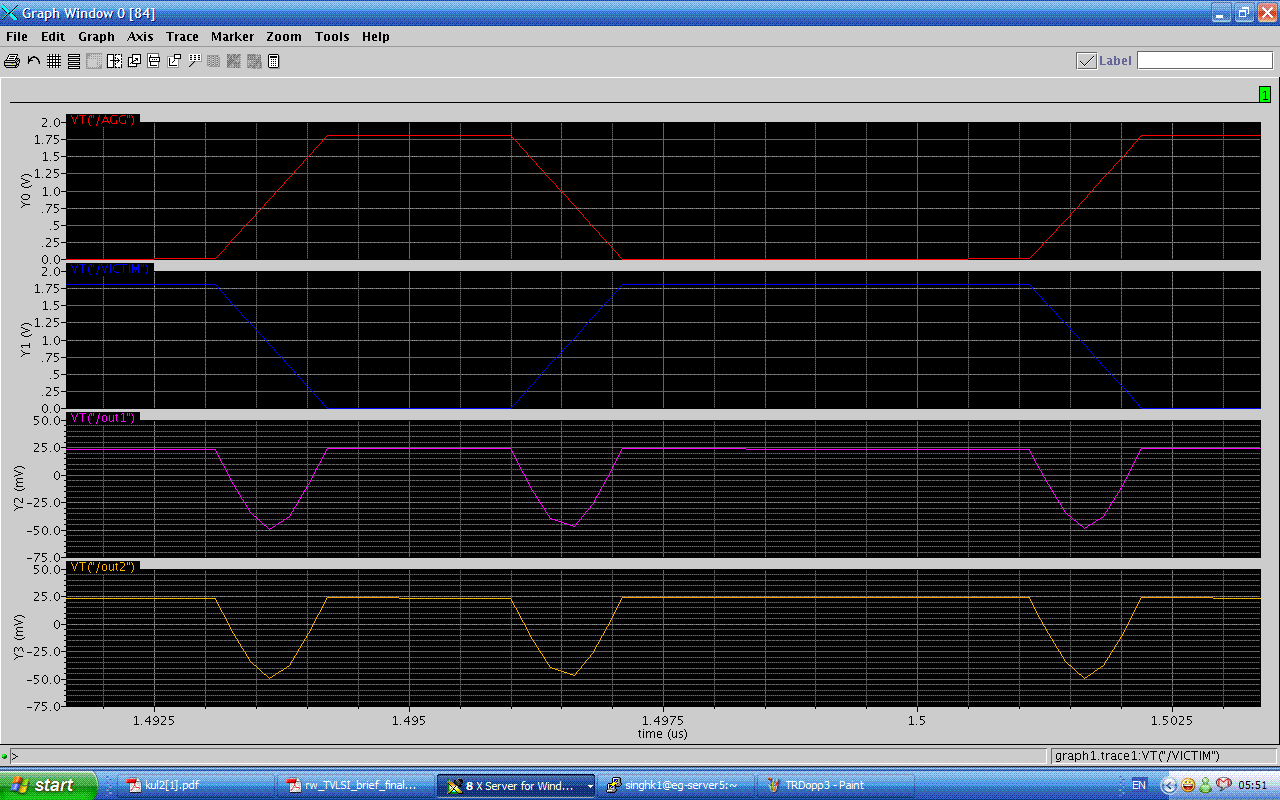
Task: Switch to rw_TVLSI_brief_final taskbar window
Action: (x=356, y=786)
